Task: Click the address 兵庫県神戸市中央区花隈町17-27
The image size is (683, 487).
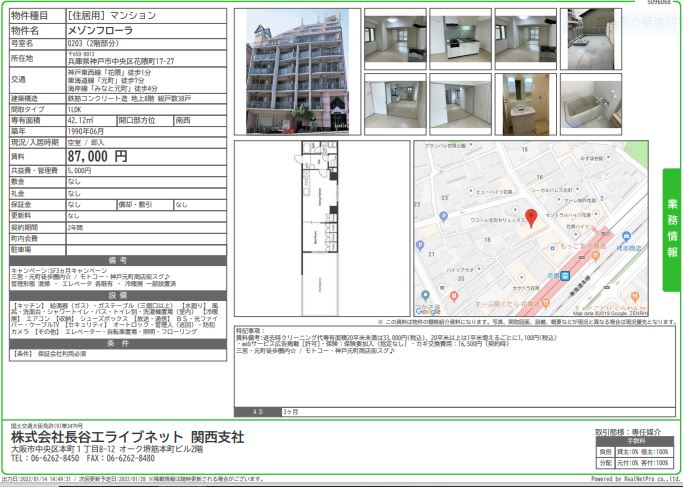Action: click(121, 61)
